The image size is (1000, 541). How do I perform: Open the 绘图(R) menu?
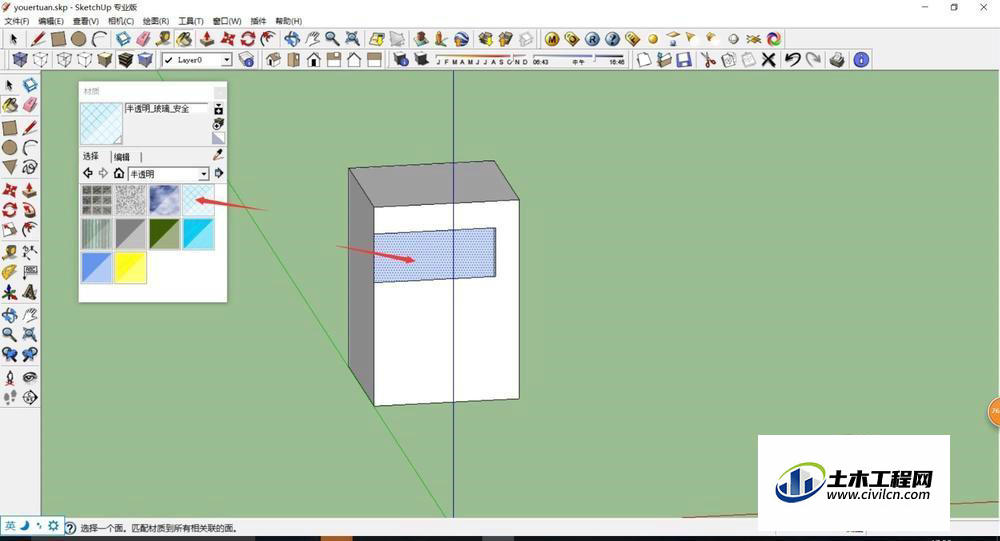156,21
